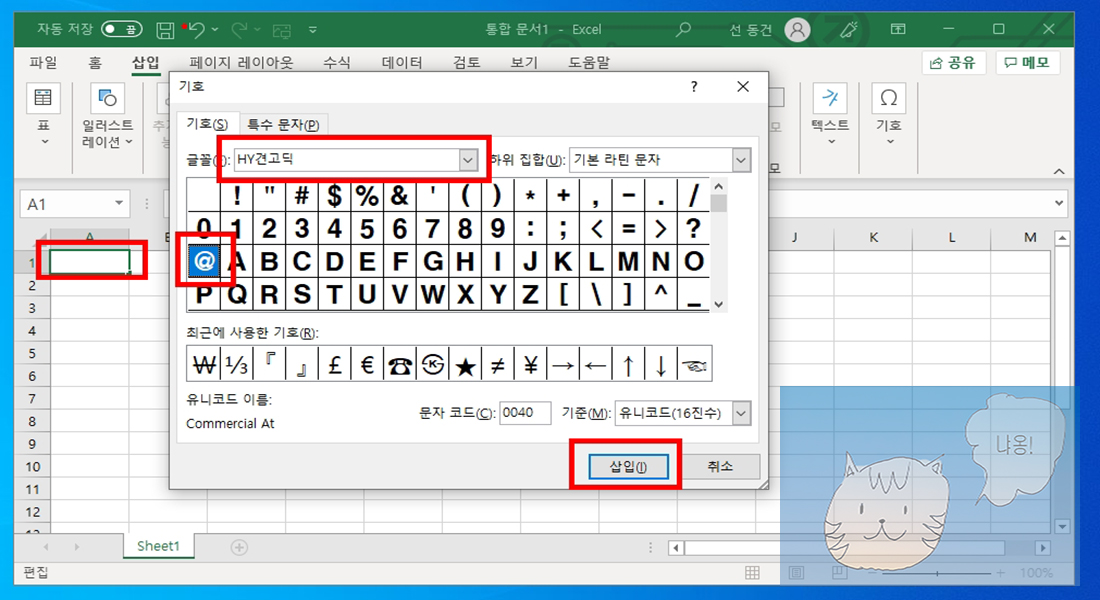Pick the ₩ won recent symbol
This screenshot has width=1100, height=600.
[x=203, y=364]
